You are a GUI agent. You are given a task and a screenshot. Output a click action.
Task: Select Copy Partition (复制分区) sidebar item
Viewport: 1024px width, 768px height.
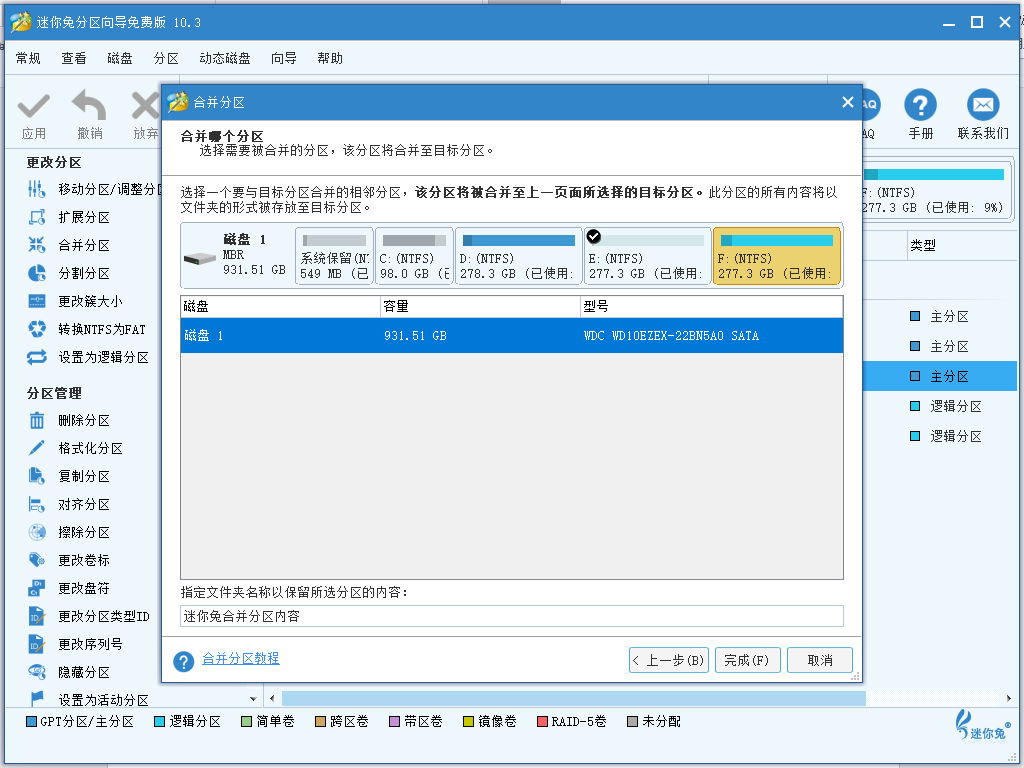[69, 476]
